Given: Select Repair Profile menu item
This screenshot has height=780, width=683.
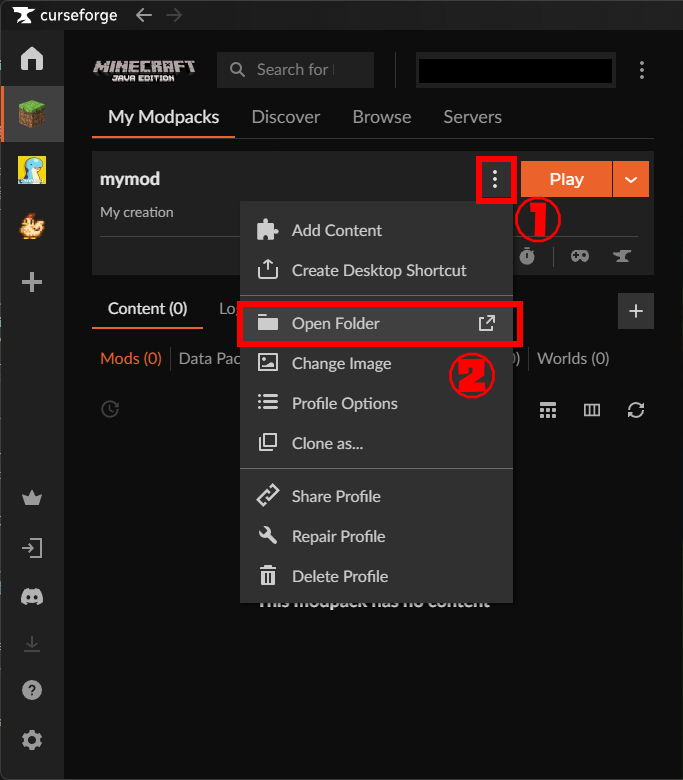Looking at the screenshot, I should click(376, 536).
